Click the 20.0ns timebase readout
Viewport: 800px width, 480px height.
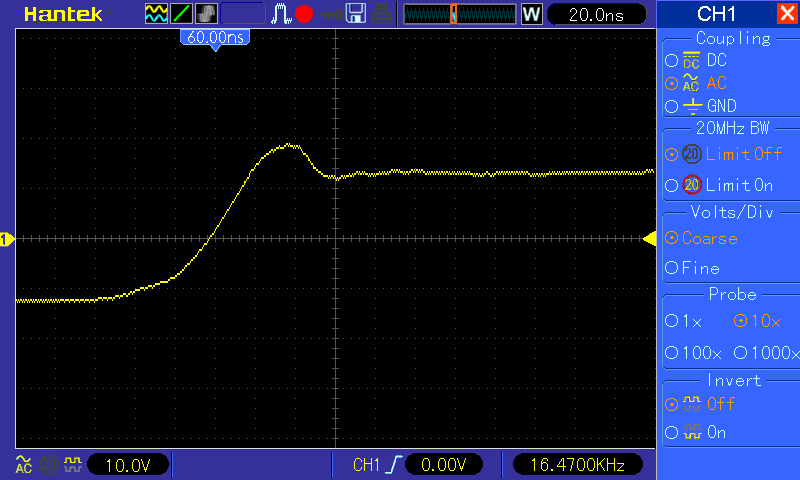point(596,14)
